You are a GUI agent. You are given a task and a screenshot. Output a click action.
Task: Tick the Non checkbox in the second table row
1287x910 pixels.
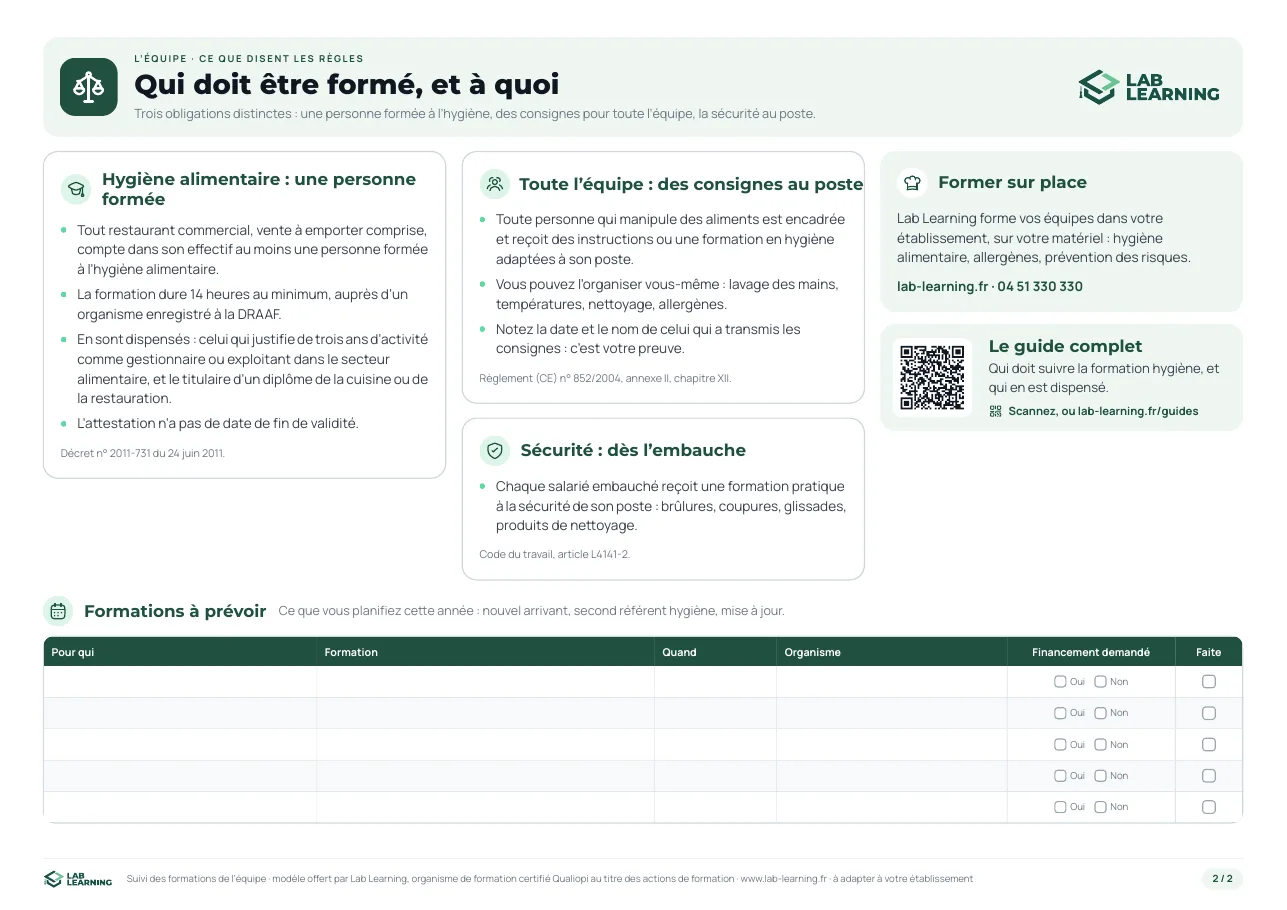(x=1100, y=713)
